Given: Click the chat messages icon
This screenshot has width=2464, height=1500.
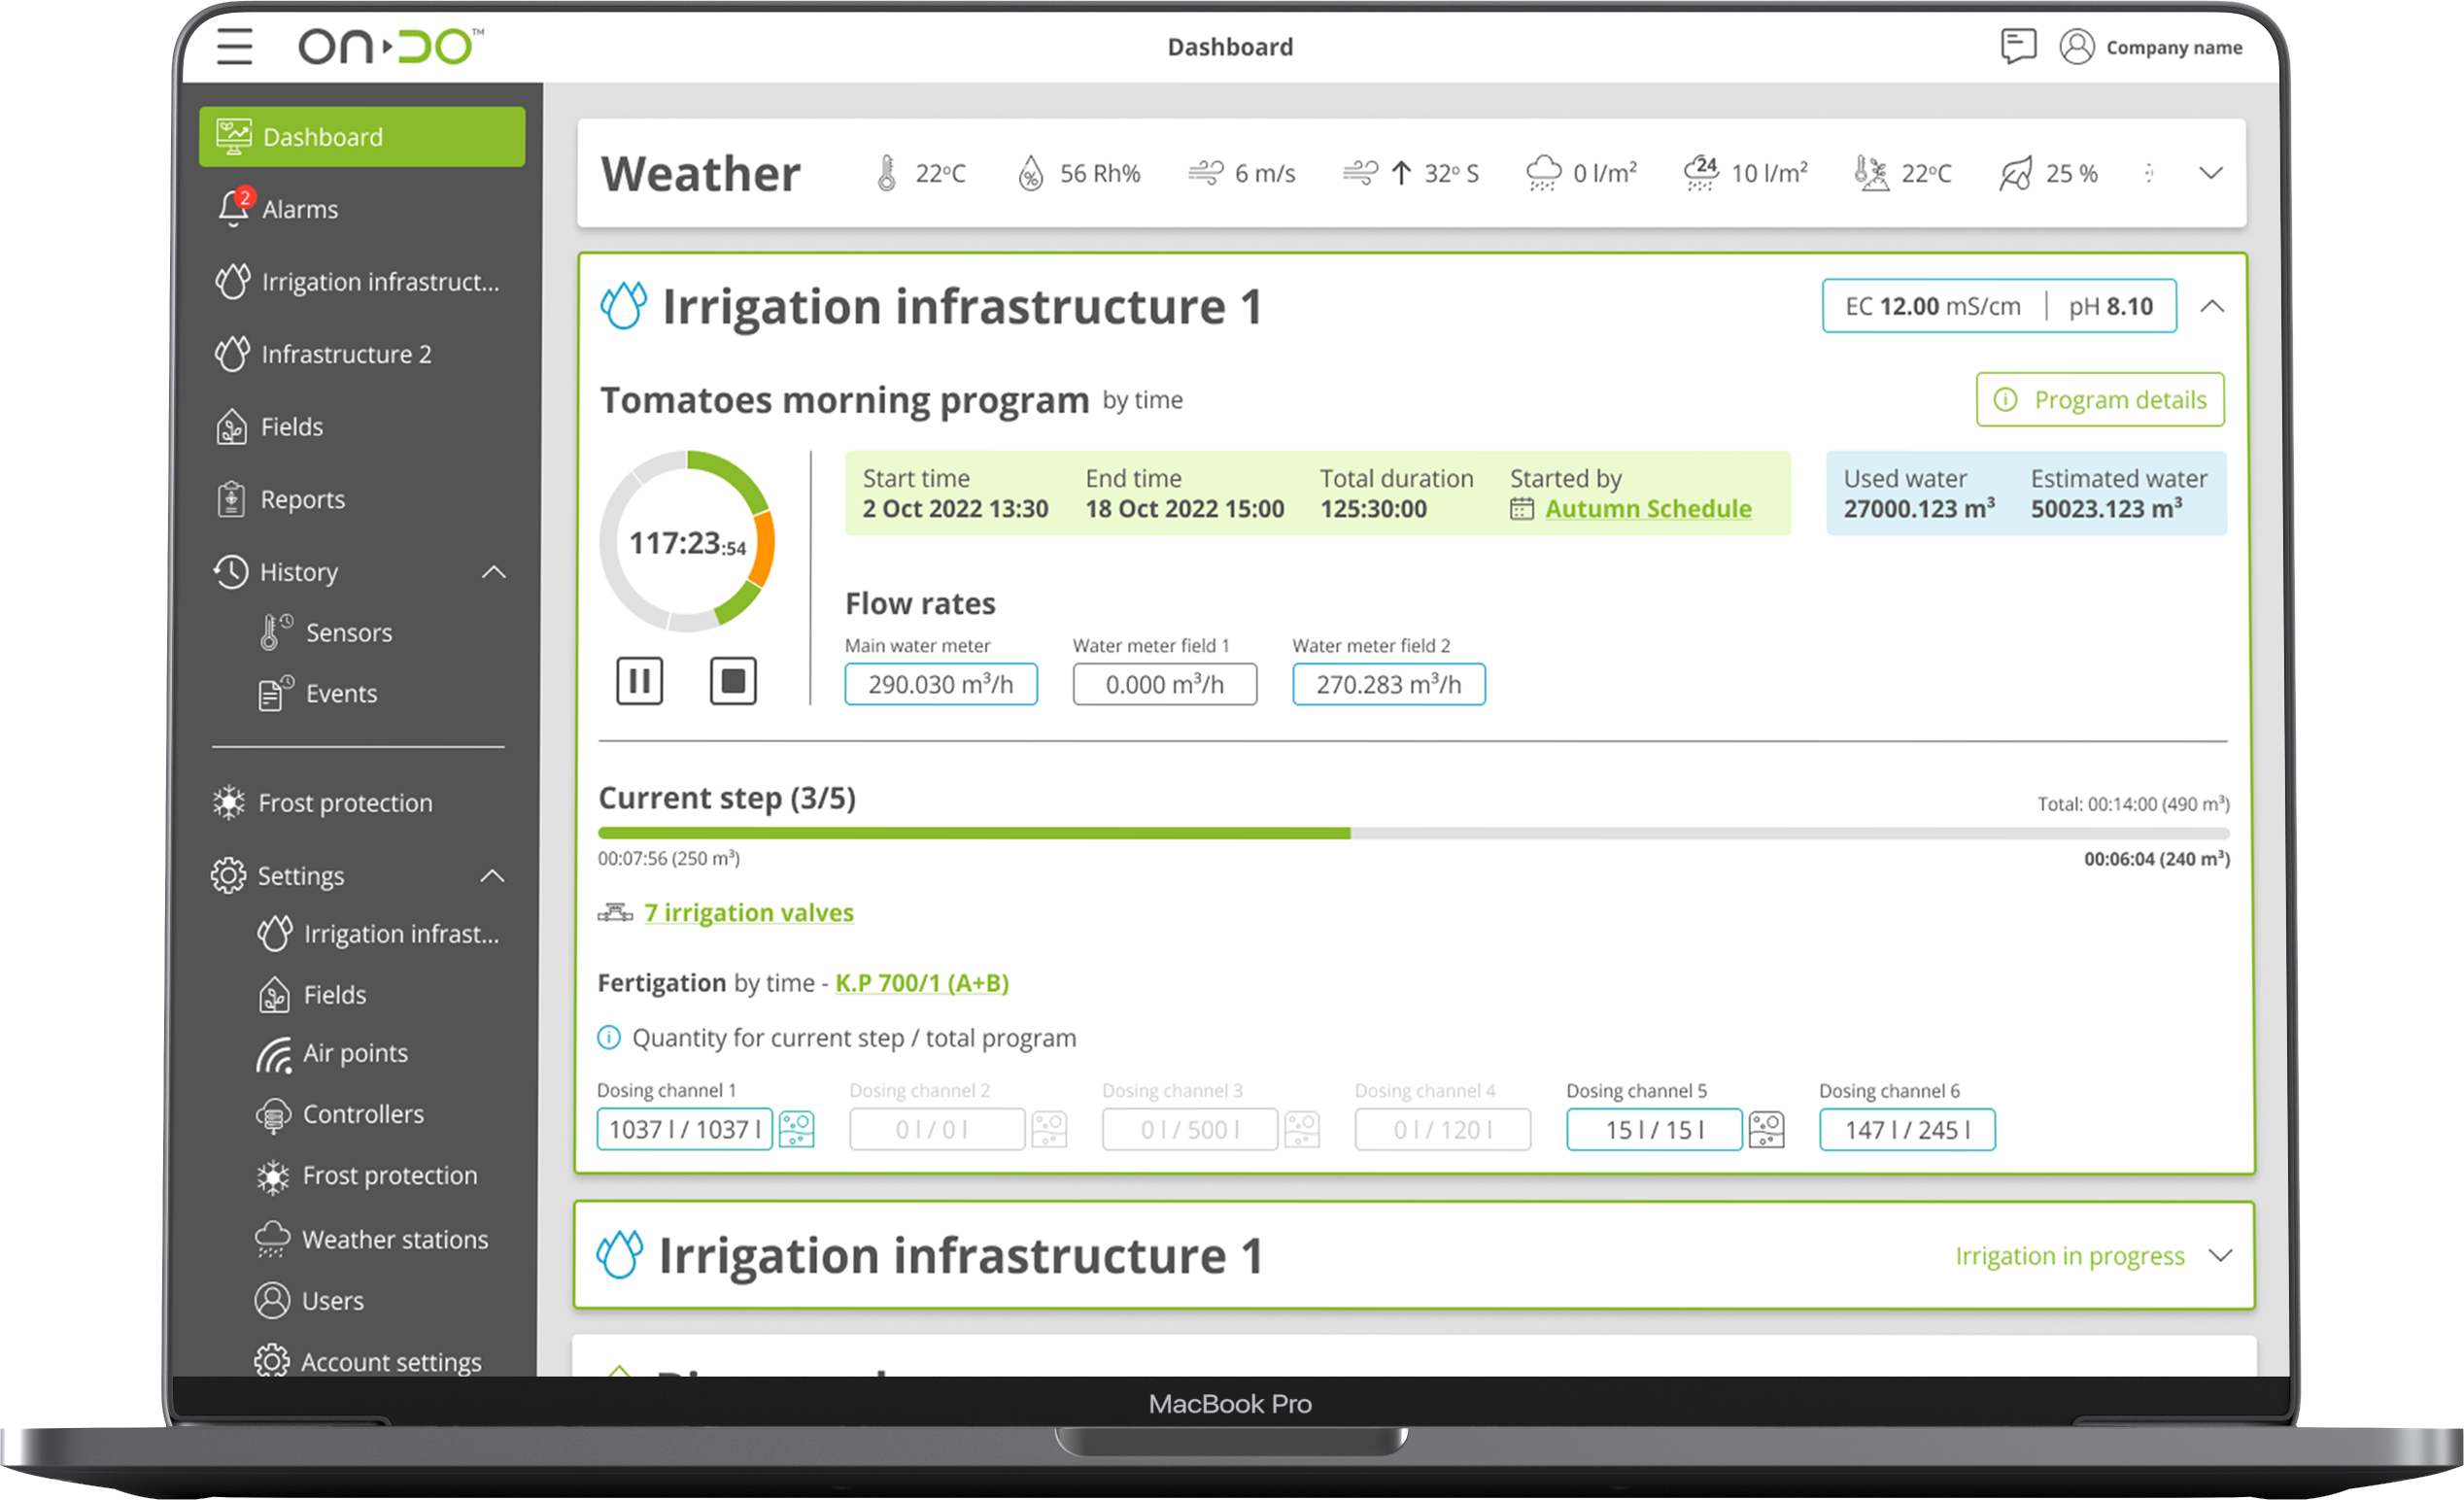Looking at the screenshot, I should coord(2017,46).
